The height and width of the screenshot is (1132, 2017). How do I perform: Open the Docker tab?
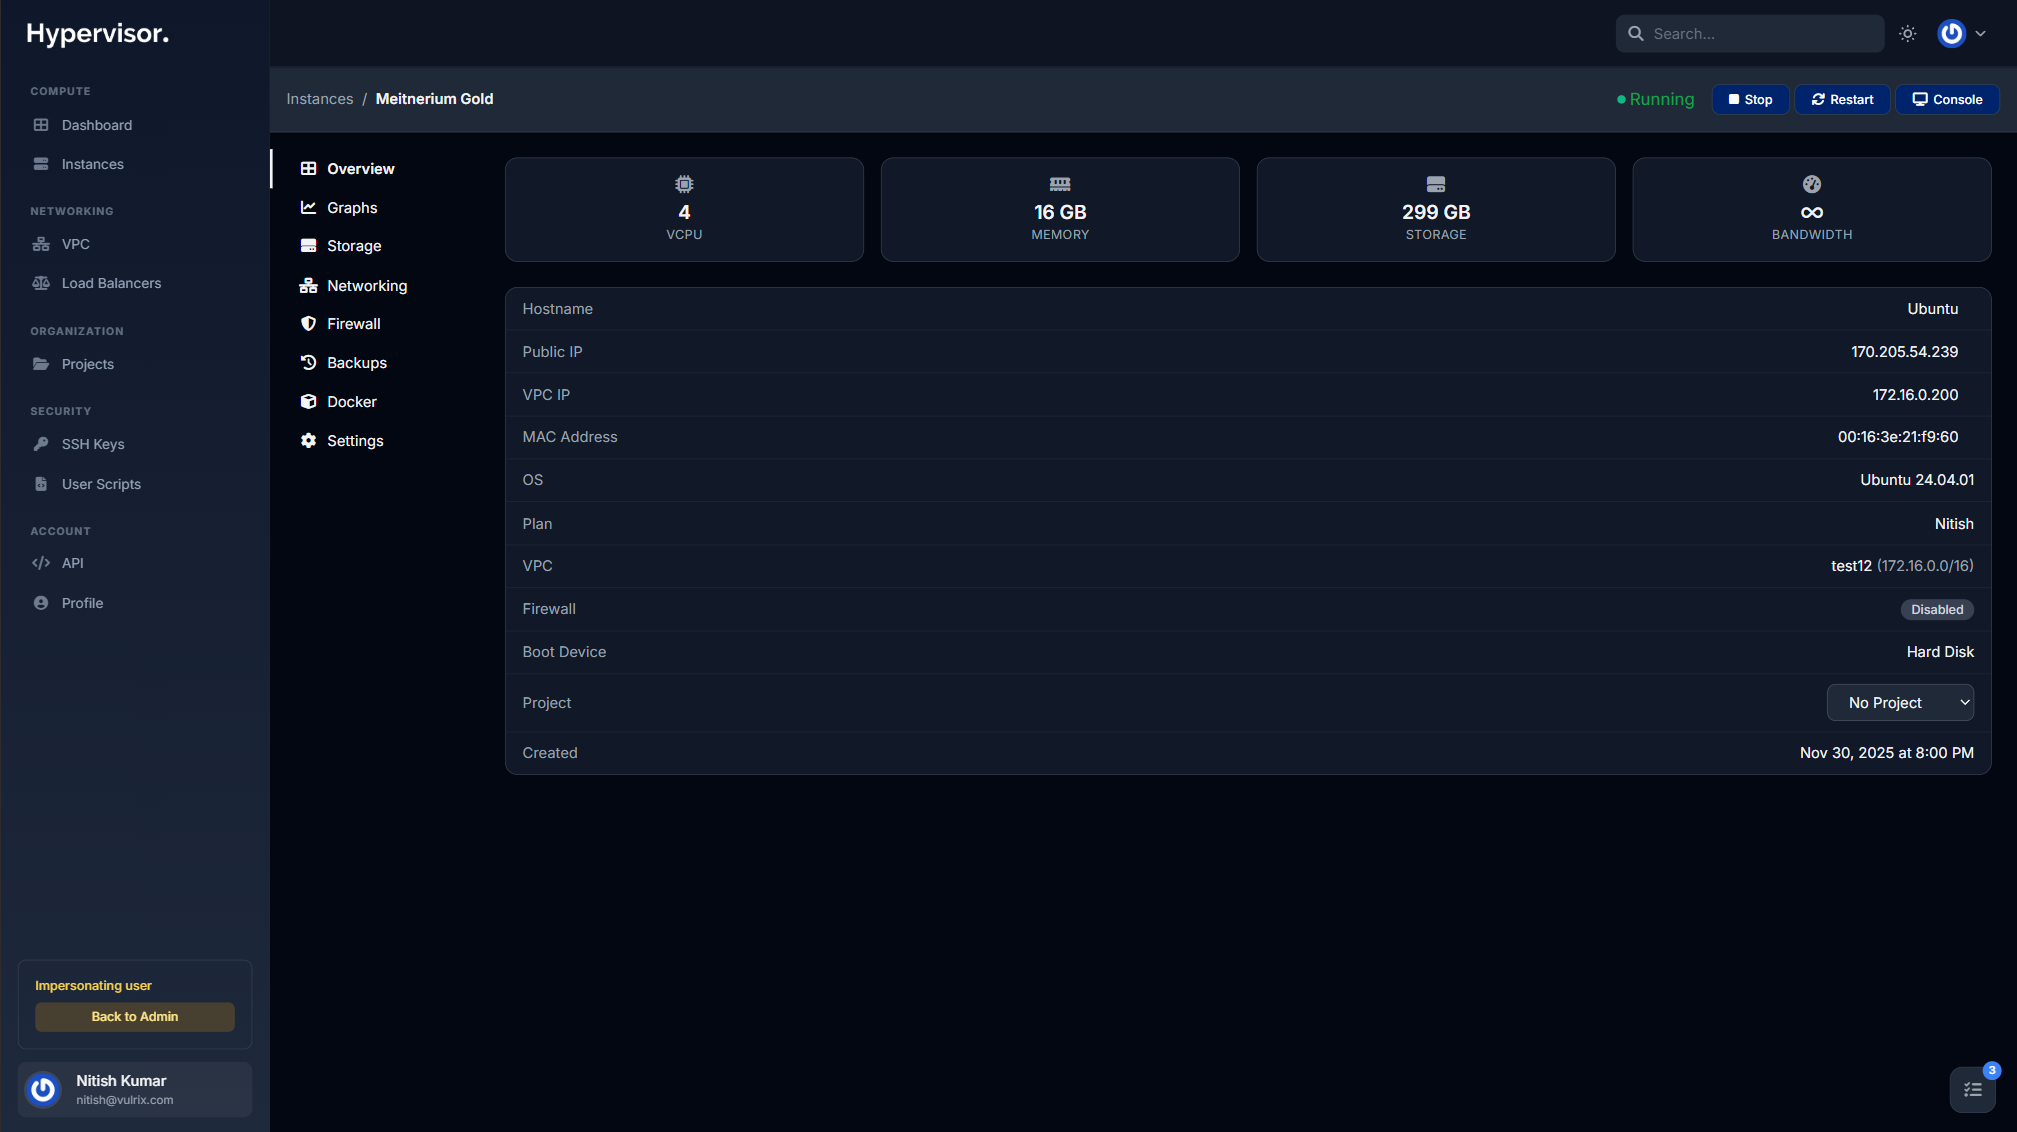pos(351,401)
